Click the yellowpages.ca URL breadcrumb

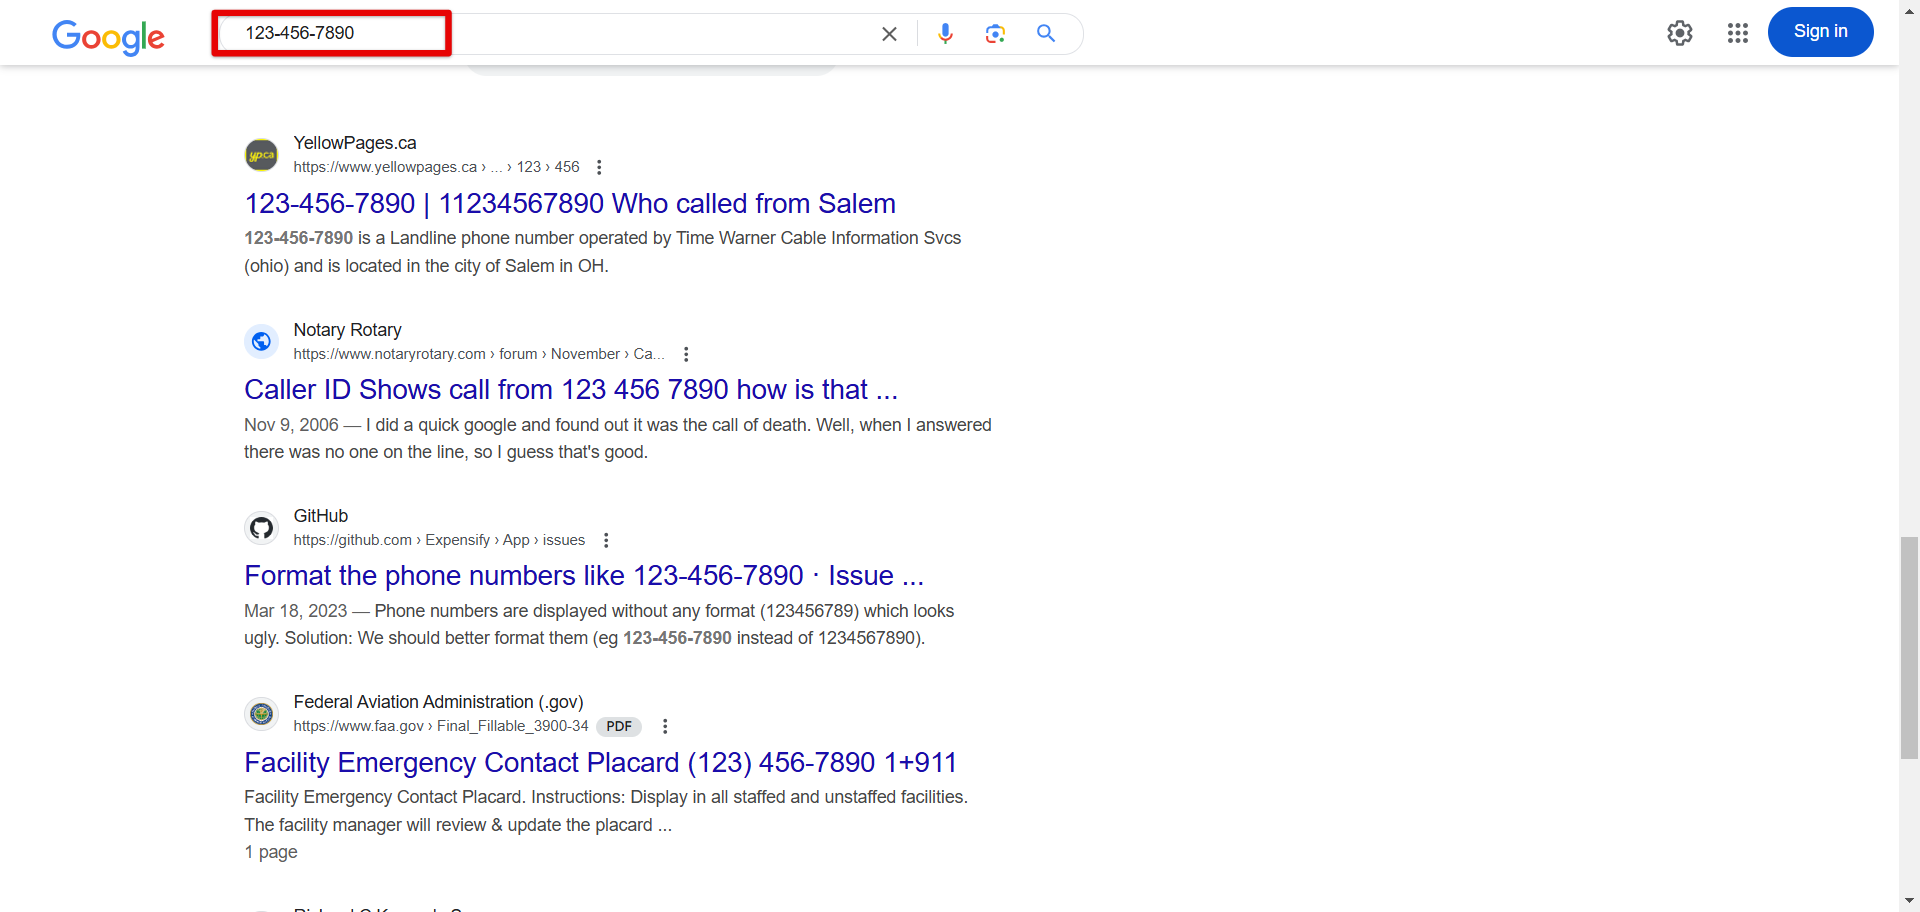[437, 167]
